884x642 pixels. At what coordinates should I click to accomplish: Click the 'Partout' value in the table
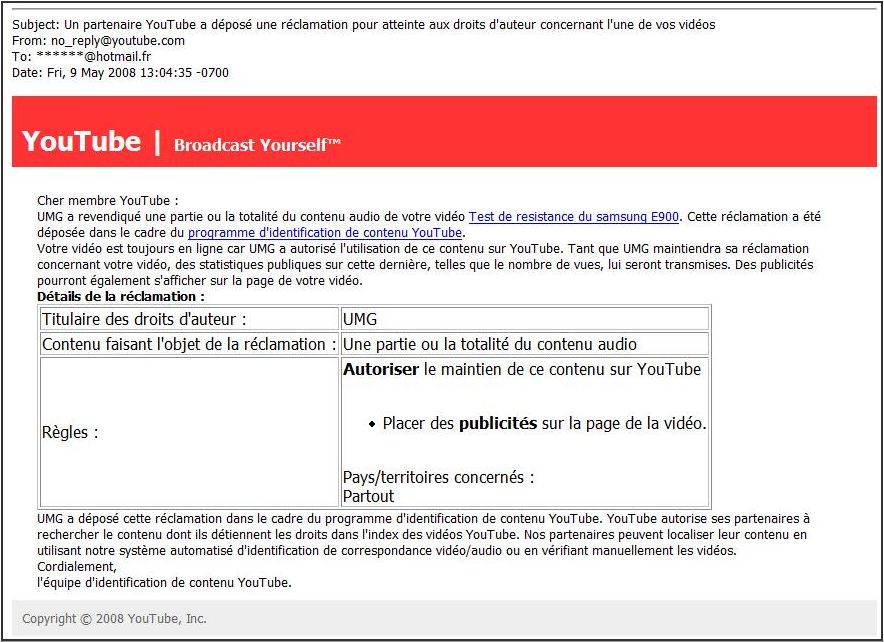click(x=369, y=496)
